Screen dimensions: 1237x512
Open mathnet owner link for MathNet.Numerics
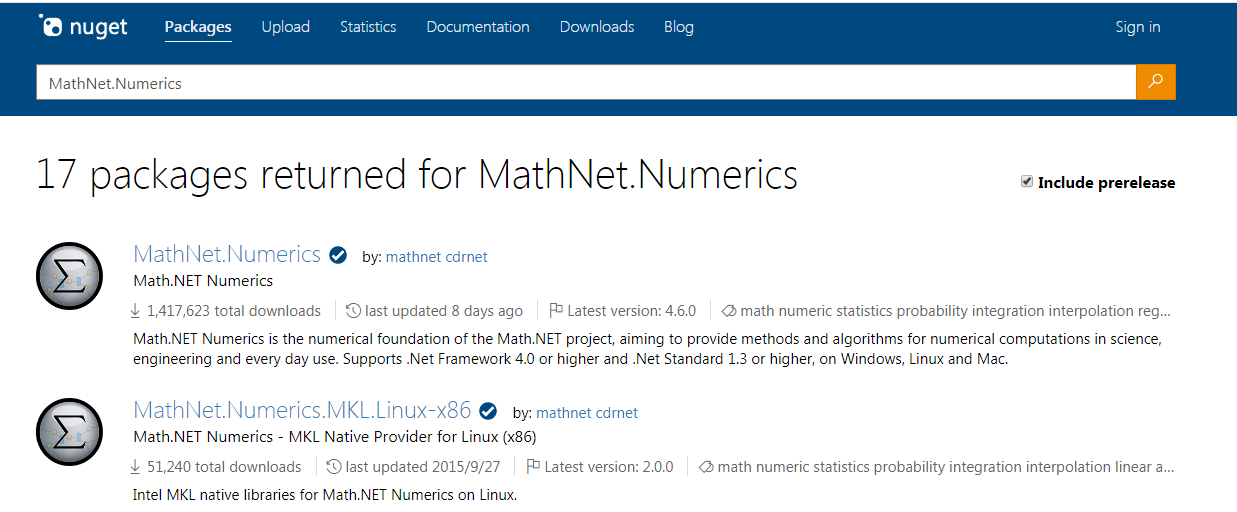[x=413, y=257]
